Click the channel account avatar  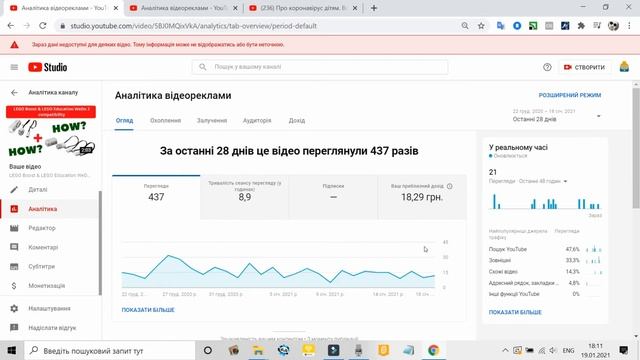pyautogui.click(x=624, y=67)
